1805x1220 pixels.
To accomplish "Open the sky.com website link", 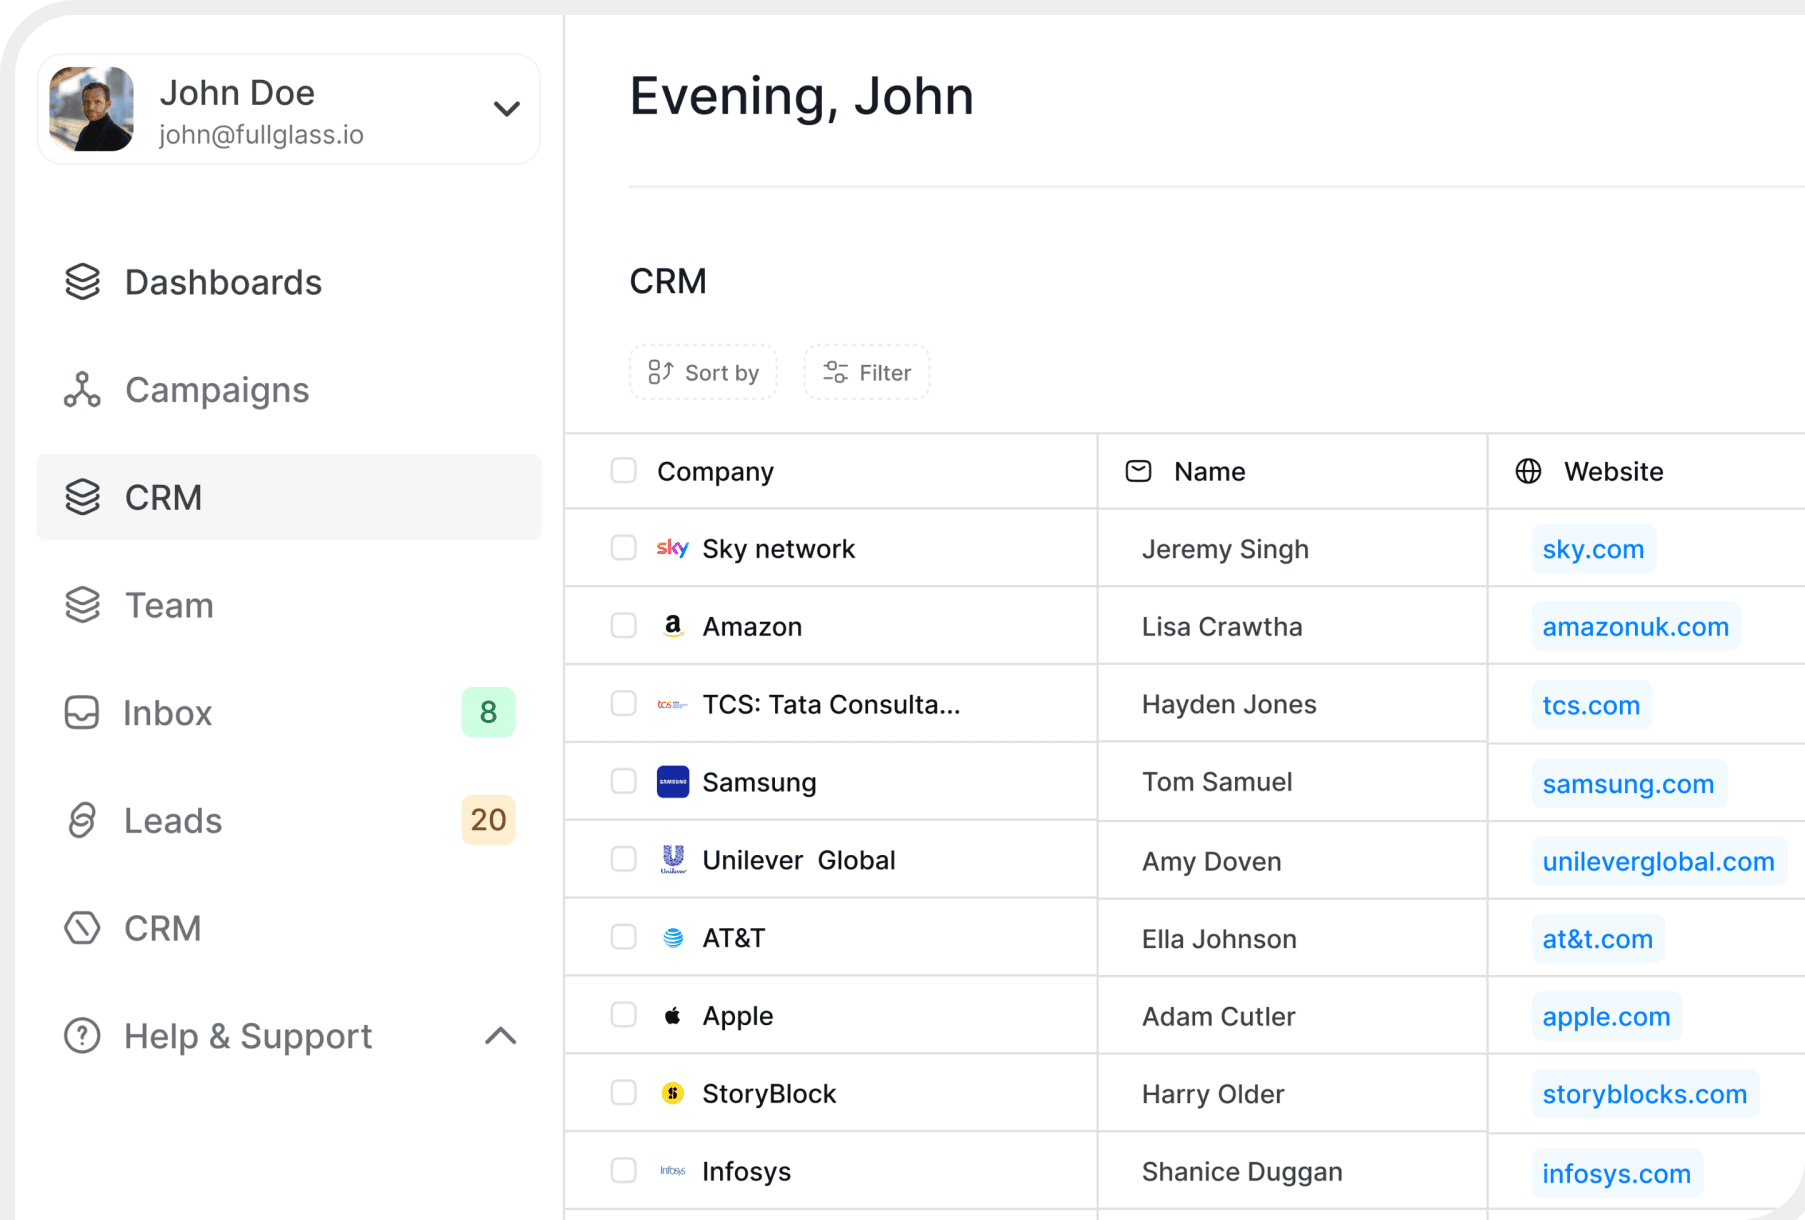I will coord(1593,548).
